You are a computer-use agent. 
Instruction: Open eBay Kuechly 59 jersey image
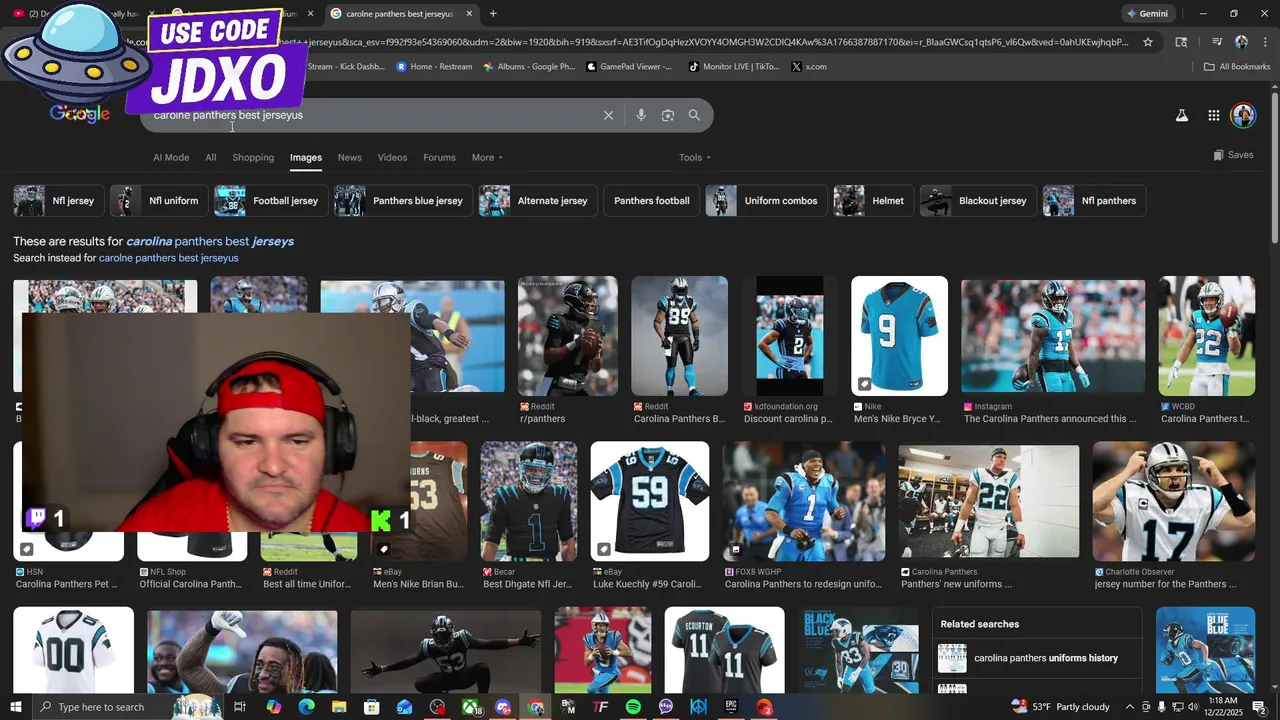click(x=650, y=502)
